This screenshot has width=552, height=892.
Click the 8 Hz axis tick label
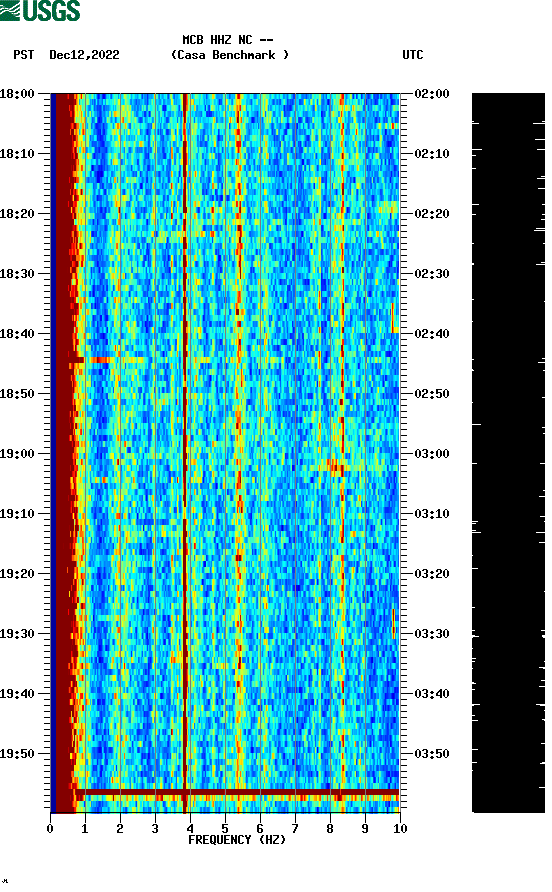pyautogui.click(x=330, y=829)
